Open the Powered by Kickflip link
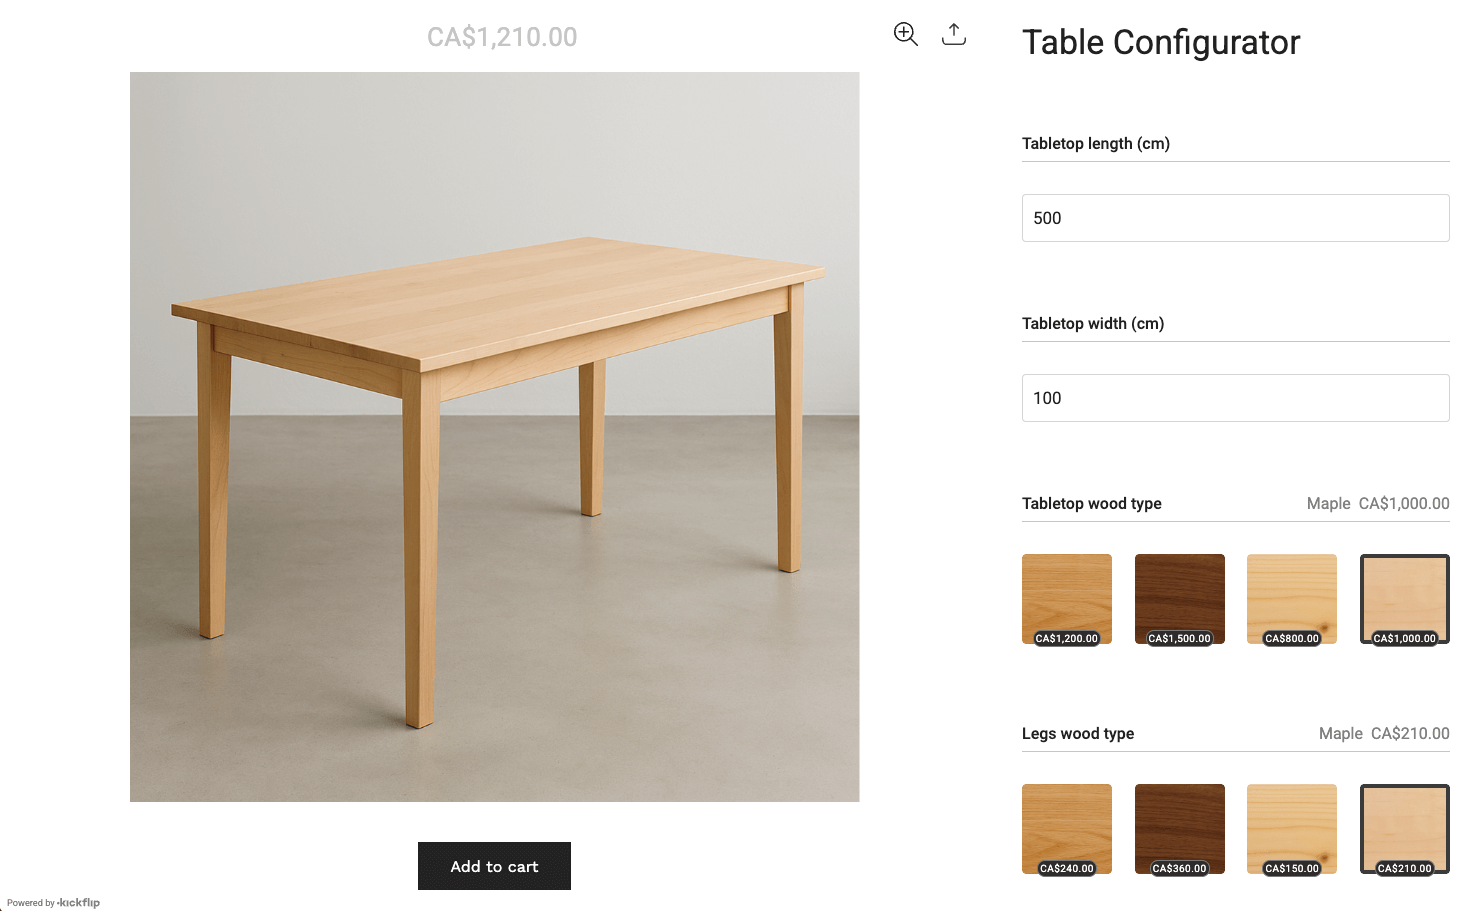The width and height of the screenshot is (1480, 911). pos(54,902)
